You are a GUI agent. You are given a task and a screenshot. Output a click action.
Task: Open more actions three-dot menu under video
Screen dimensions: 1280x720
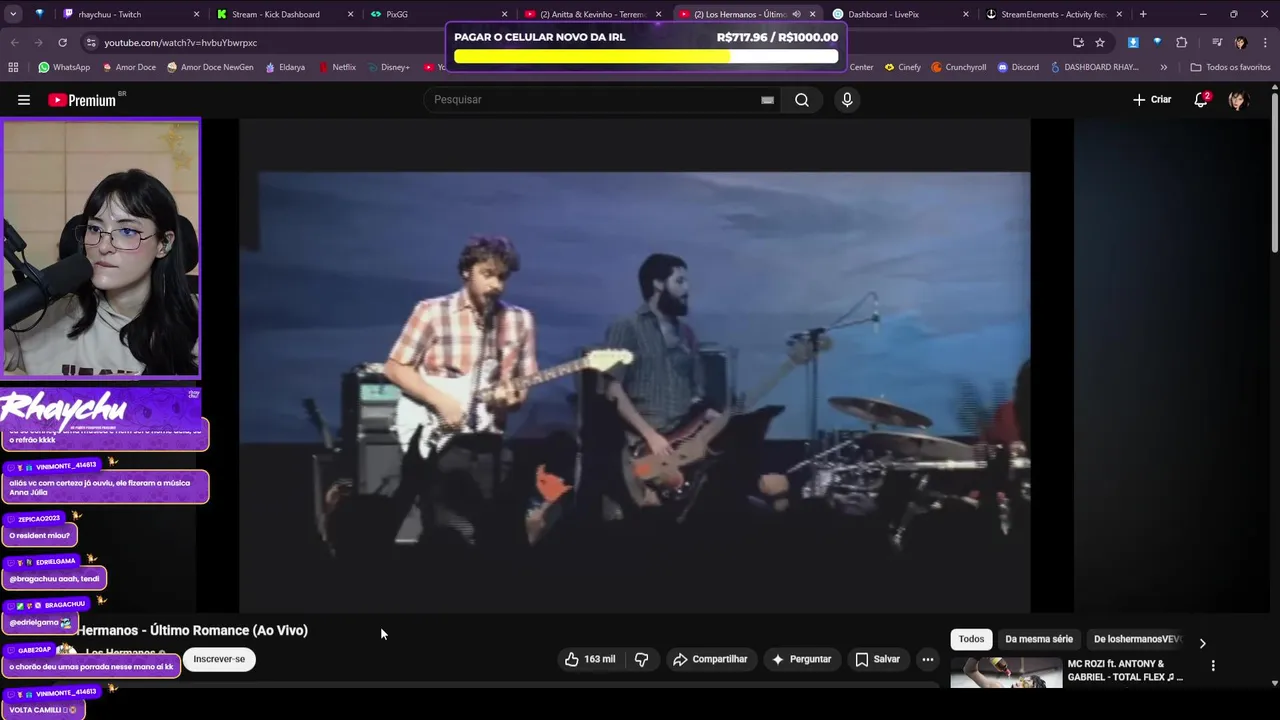point(928,659)
